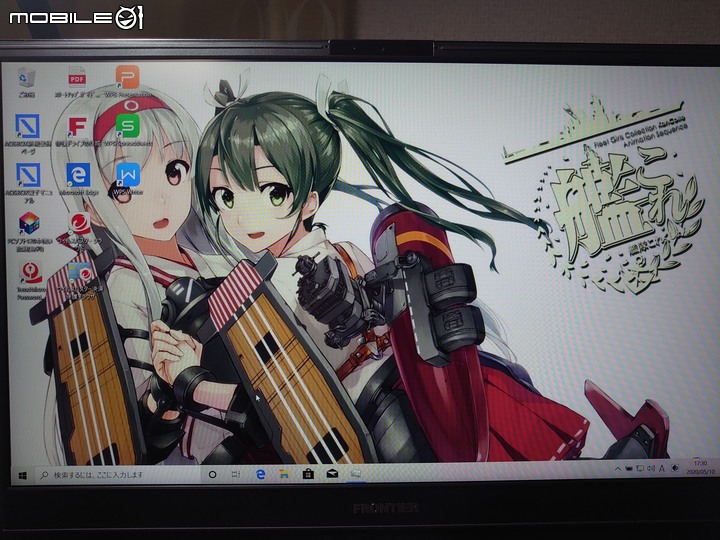The height and width of the screenshot is (540, 720).
Task: Open the Recycle Bin desktop icon
Action: coord(26,82)
